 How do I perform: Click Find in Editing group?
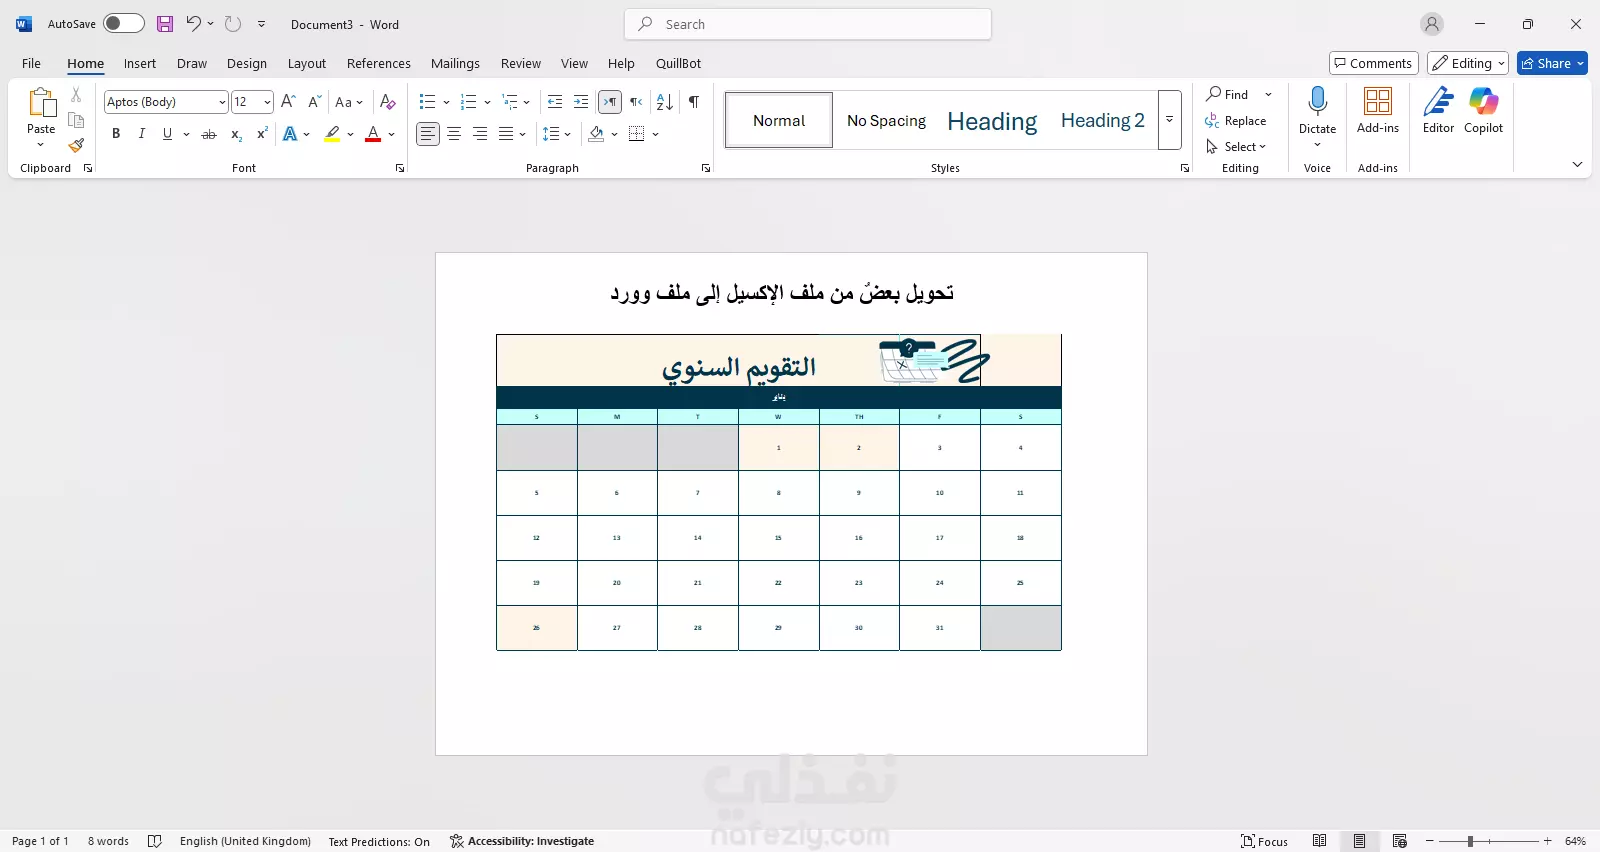[1228, 94]
